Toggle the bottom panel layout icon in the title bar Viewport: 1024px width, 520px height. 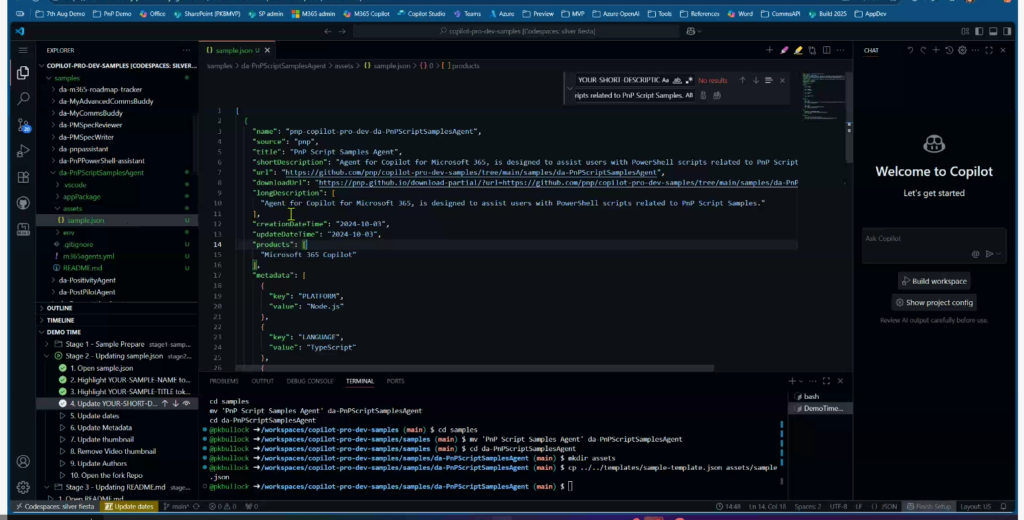tap(993, 31)
